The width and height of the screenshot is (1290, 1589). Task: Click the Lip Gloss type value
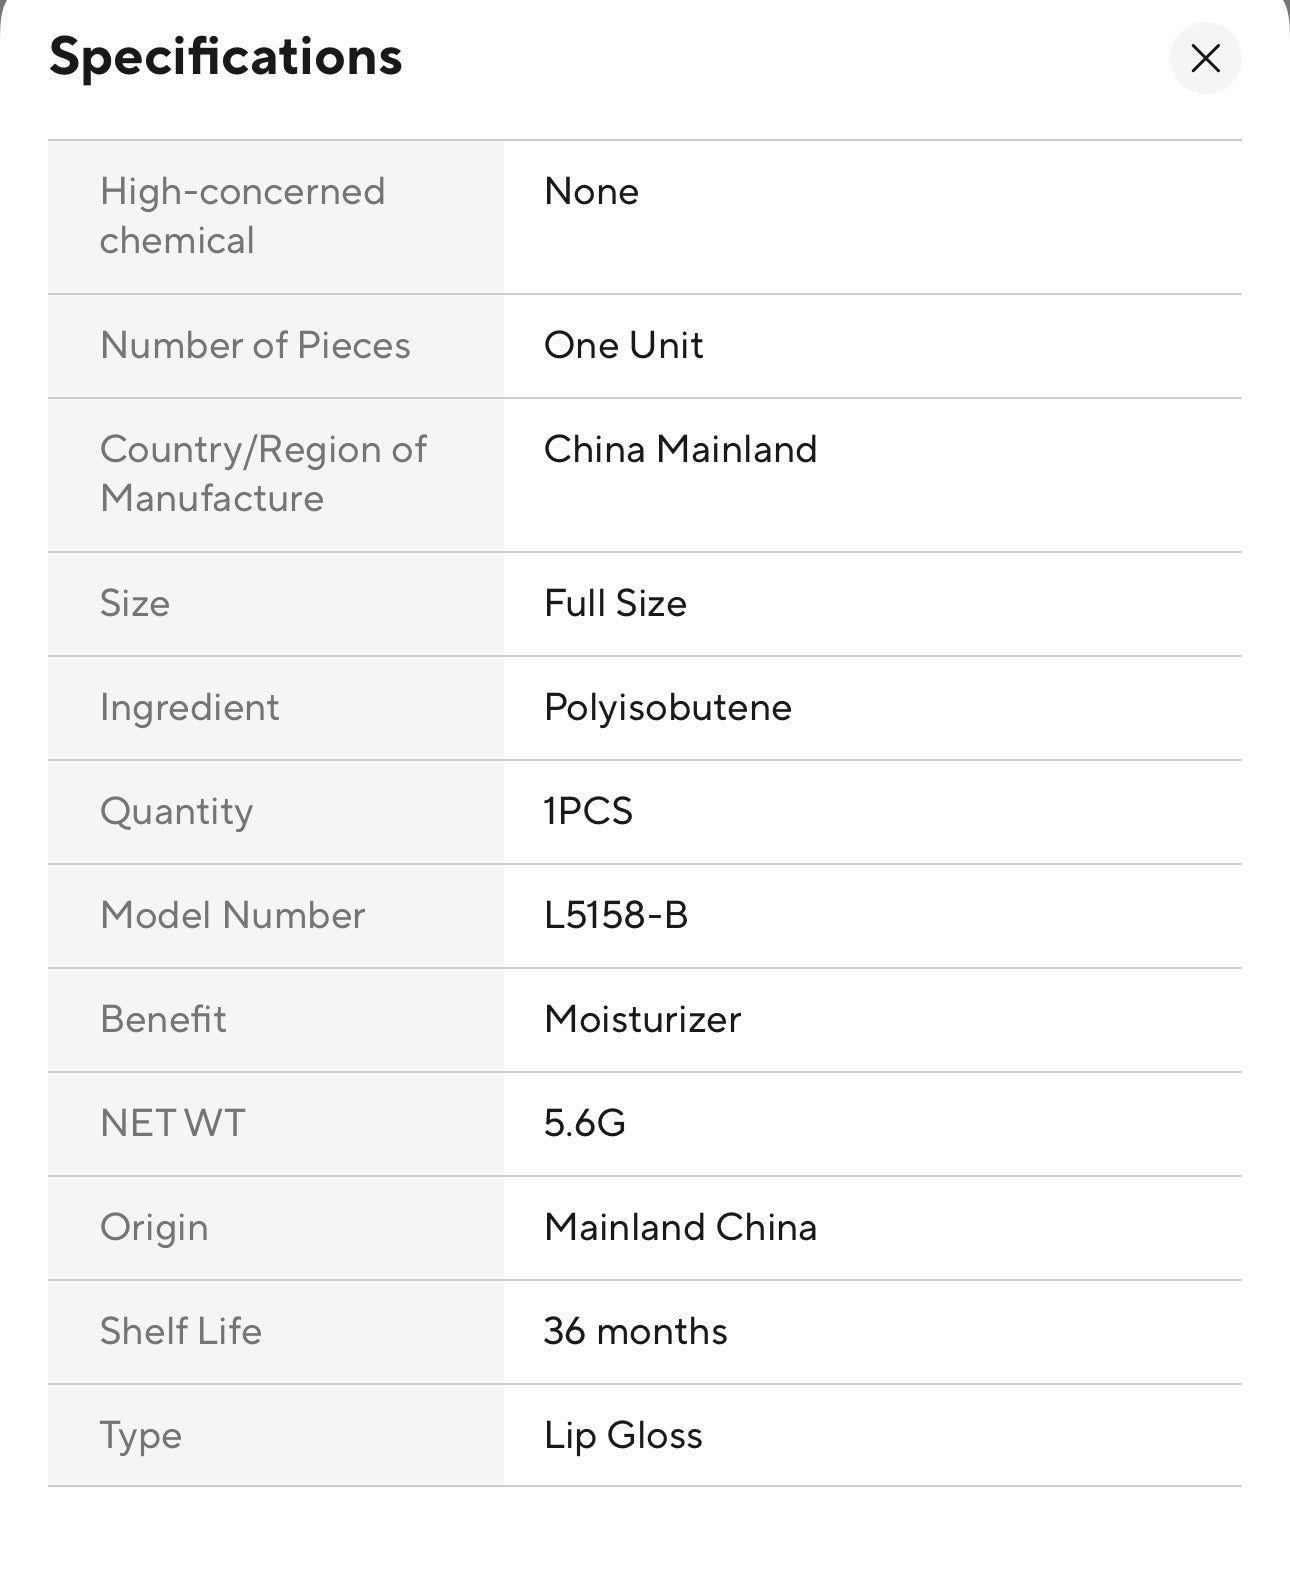coord(623,1435)
